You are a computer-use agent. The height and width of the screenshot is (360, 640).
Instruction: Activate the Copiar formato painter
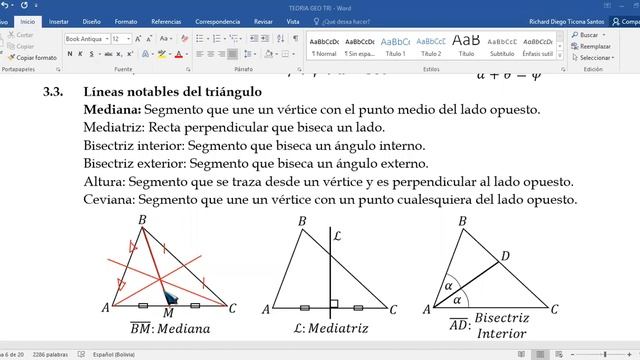(33, 58)
